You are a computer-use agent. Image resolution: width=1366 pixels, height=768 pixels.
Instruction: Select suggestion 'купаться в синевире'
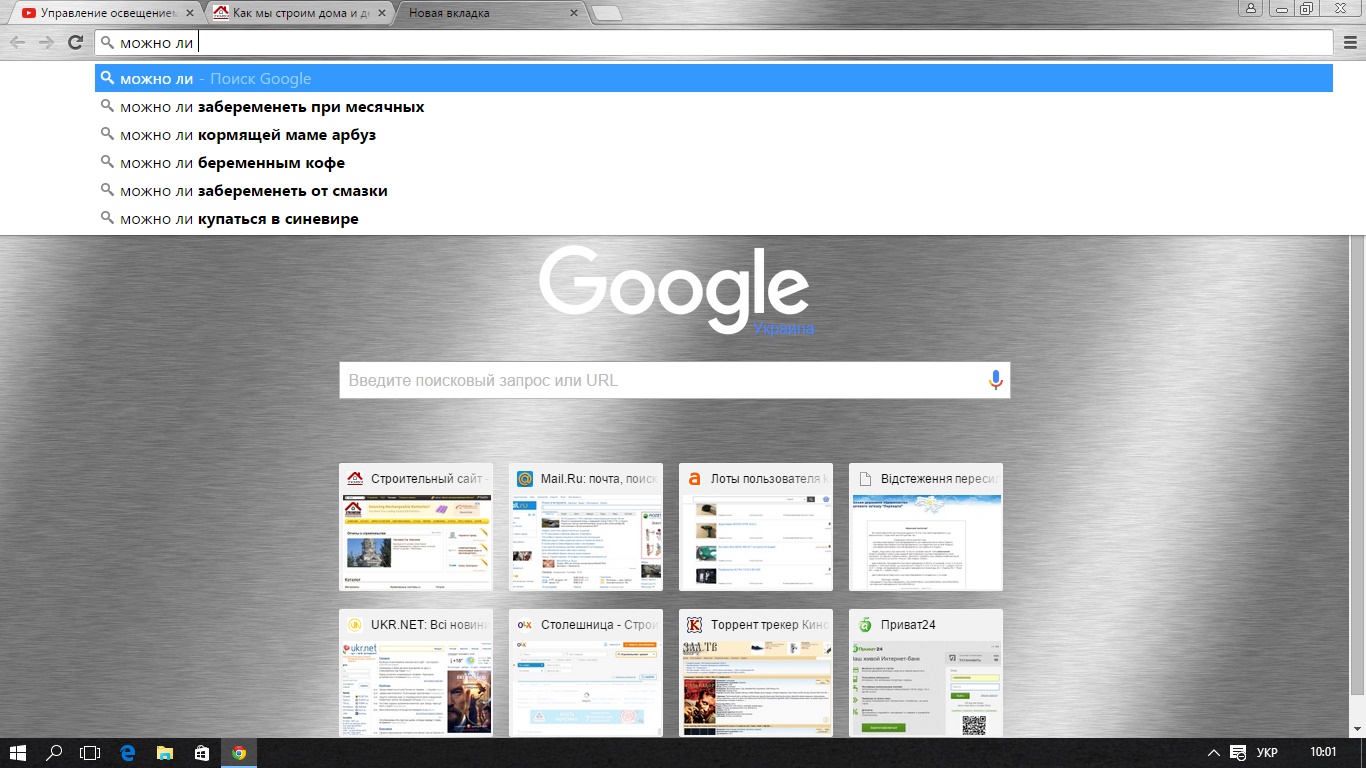point(714,218)
